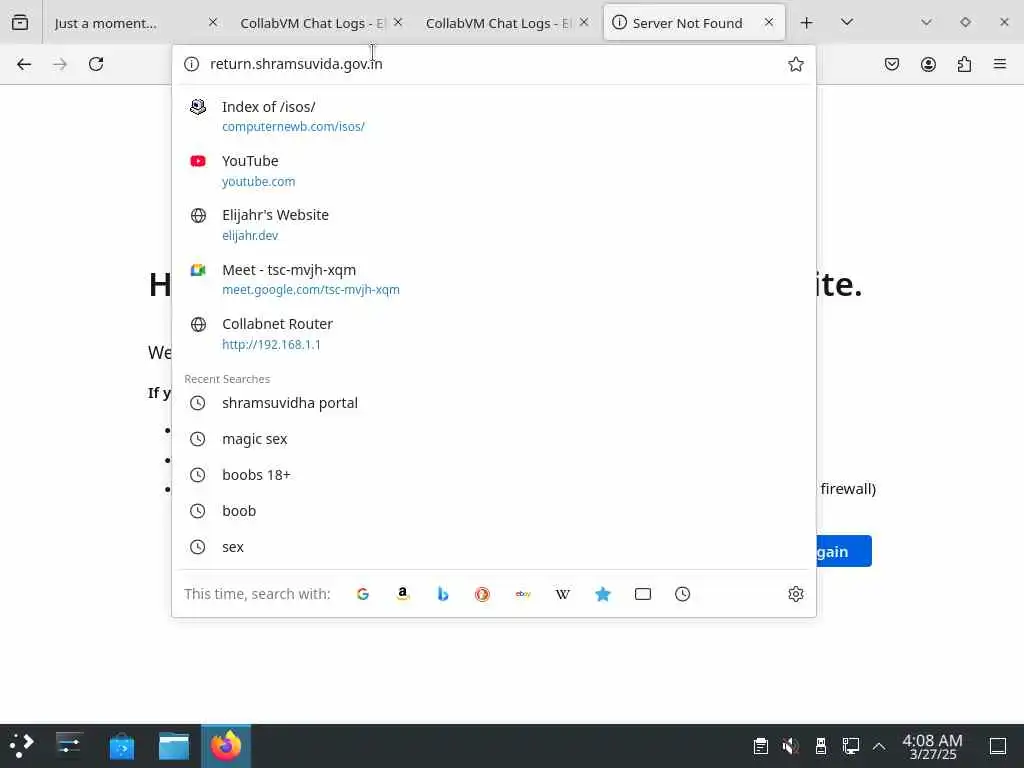
Task: Open muted volume tray icon
Action: [x=790, y=746]
